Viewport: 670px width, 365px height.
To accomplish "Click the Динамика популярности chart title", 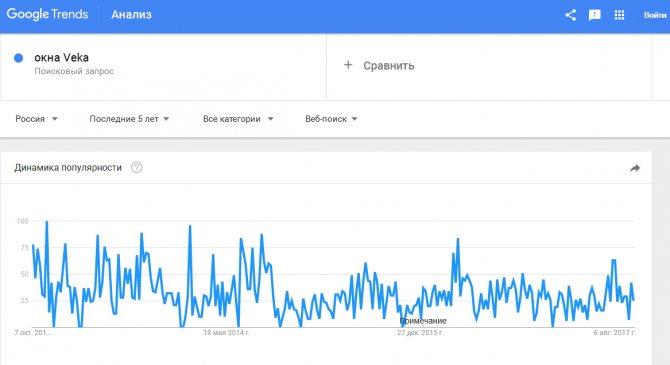I will pos(68,168).
